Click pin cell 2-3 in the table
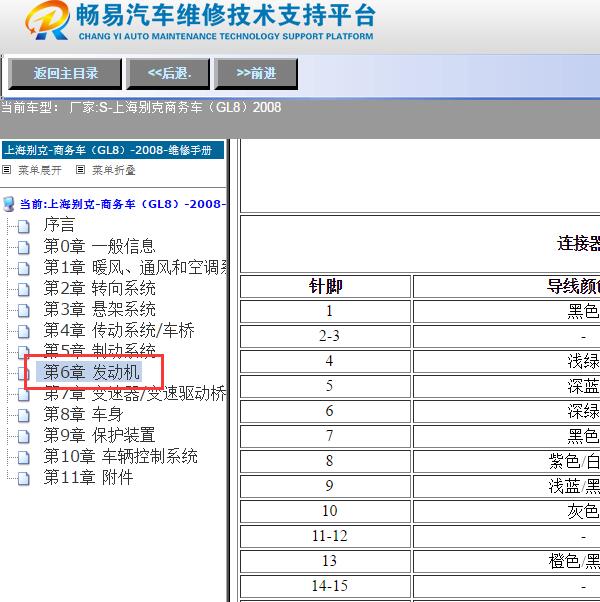The width and height of the screenshot is (600, 602). click(326, 336)
